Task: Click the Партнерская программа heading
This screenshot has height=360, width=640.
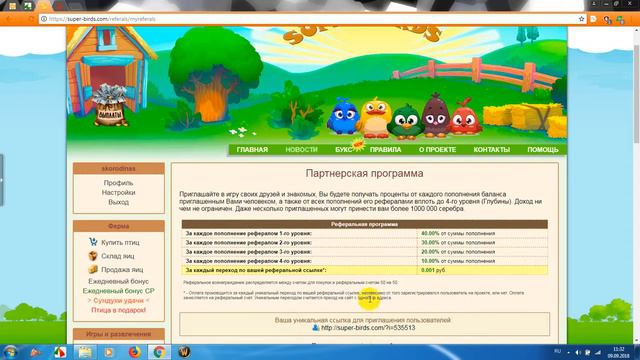Action: click(x=364, y=173)
